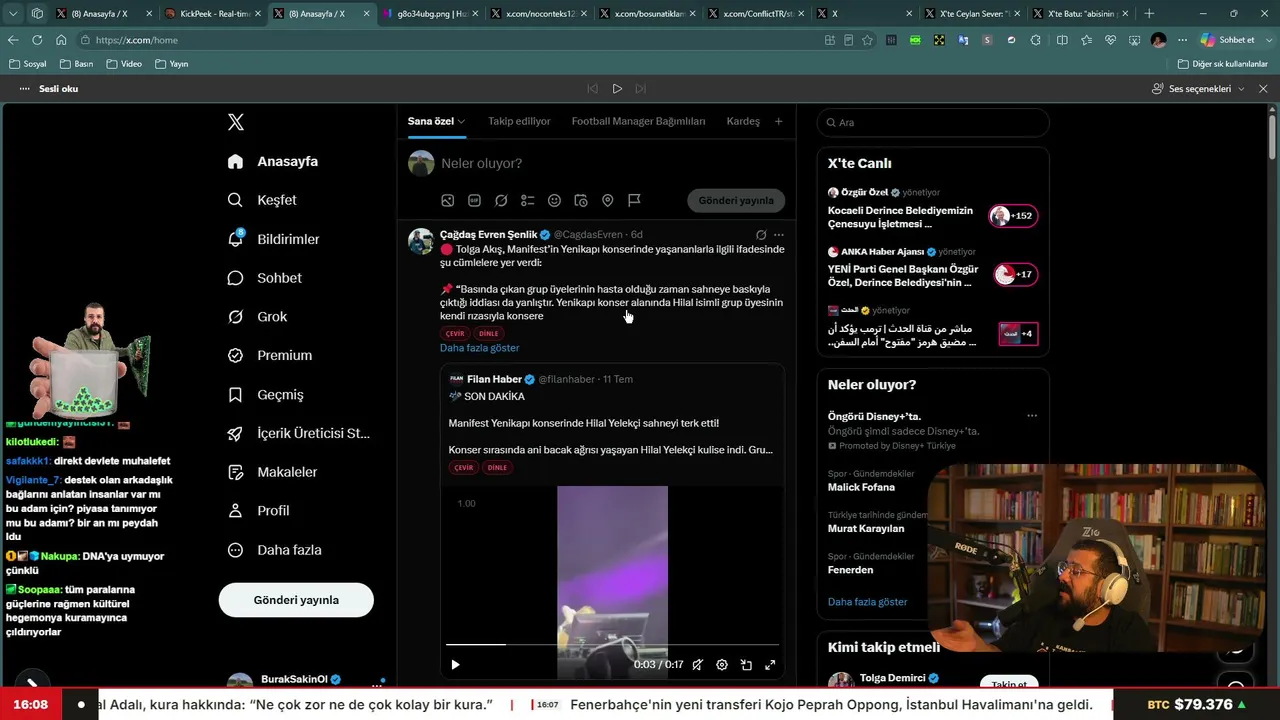The height and width of the screenshot is (720, 1280).
Task: Show more trends in Neler oluyor
Action: coord(868,602)
